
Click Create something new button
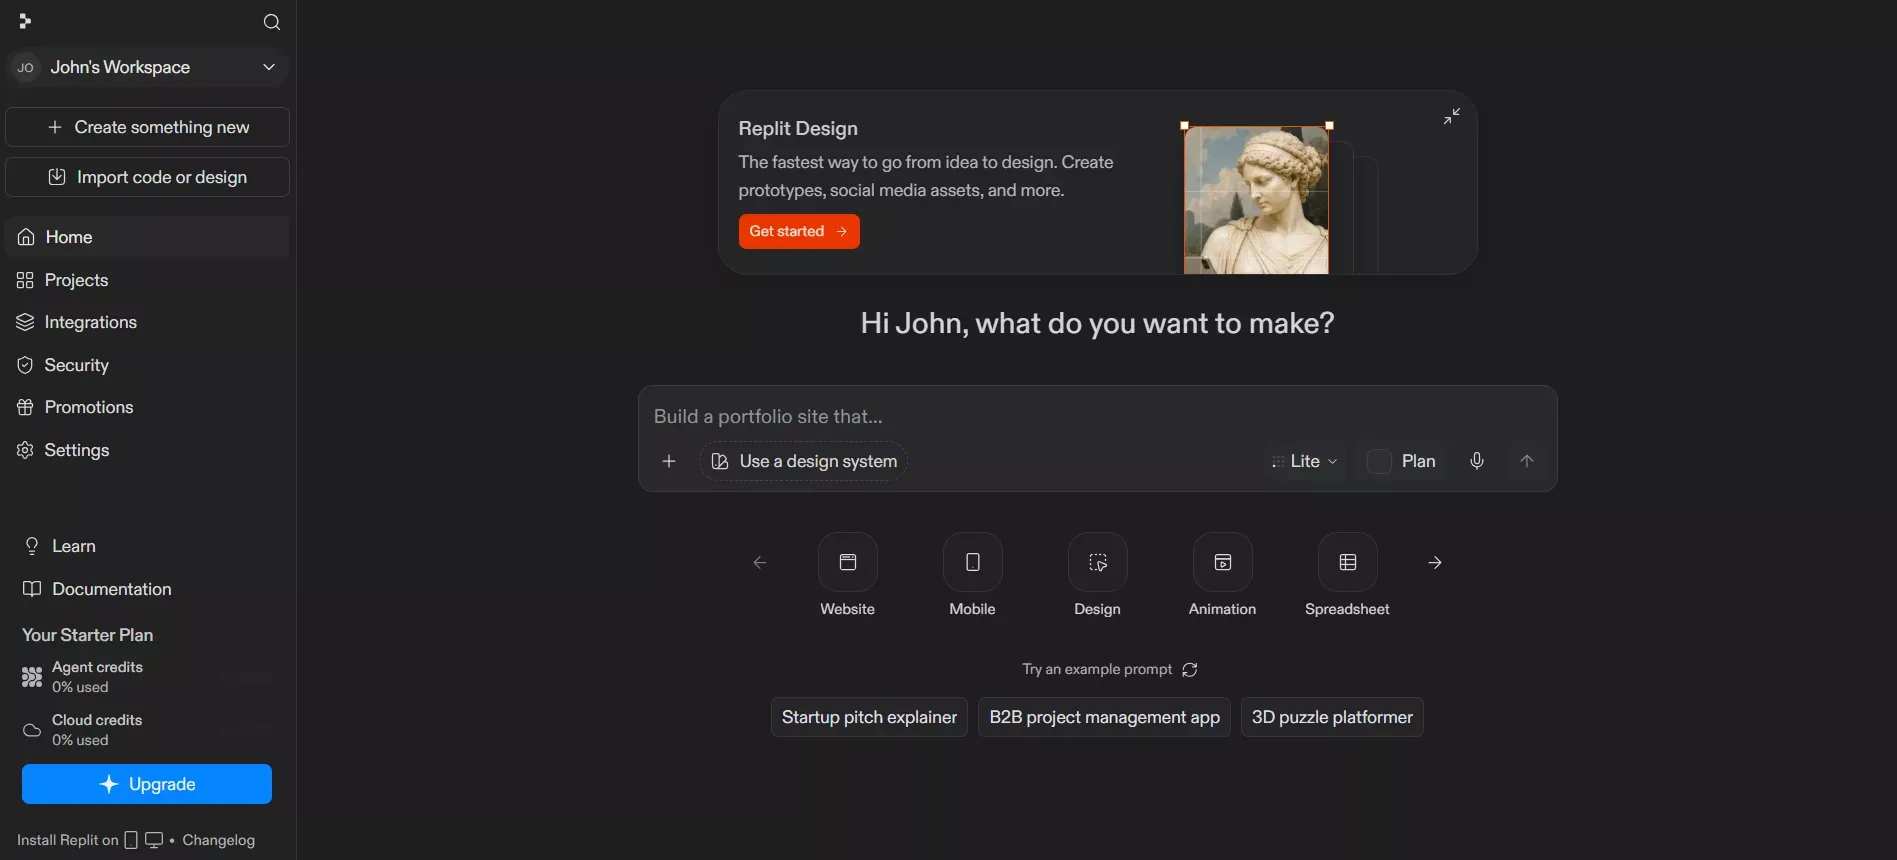[148, 127]
